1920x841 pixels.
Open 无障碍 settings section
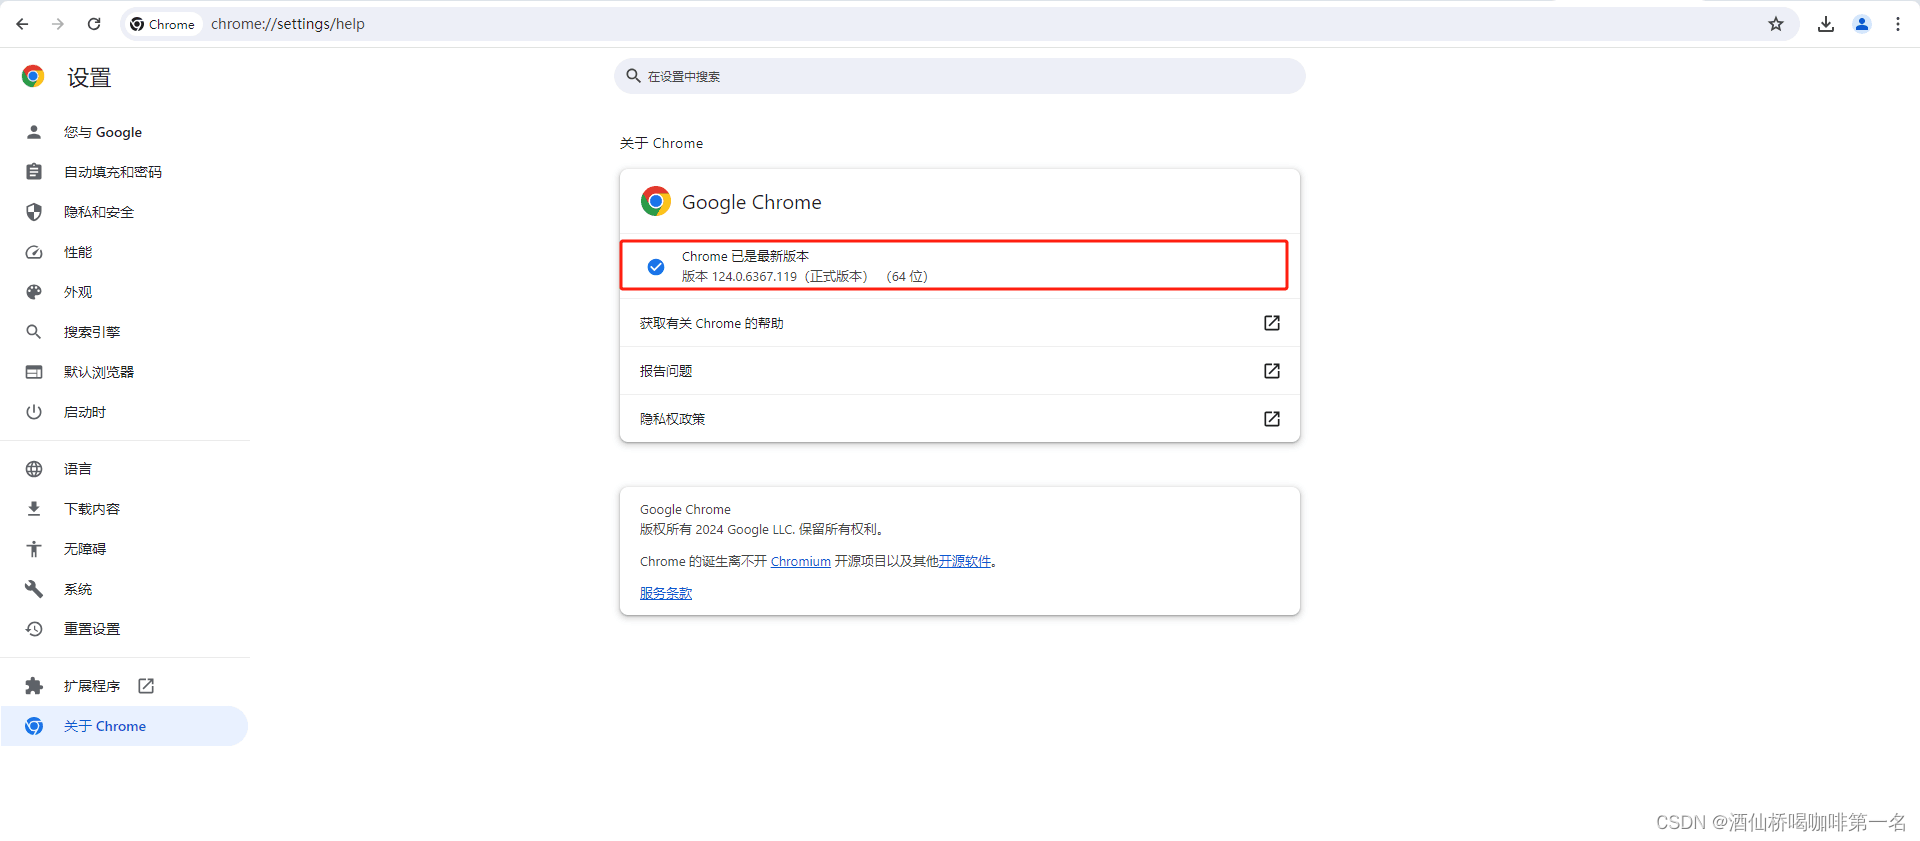[125, 549]
